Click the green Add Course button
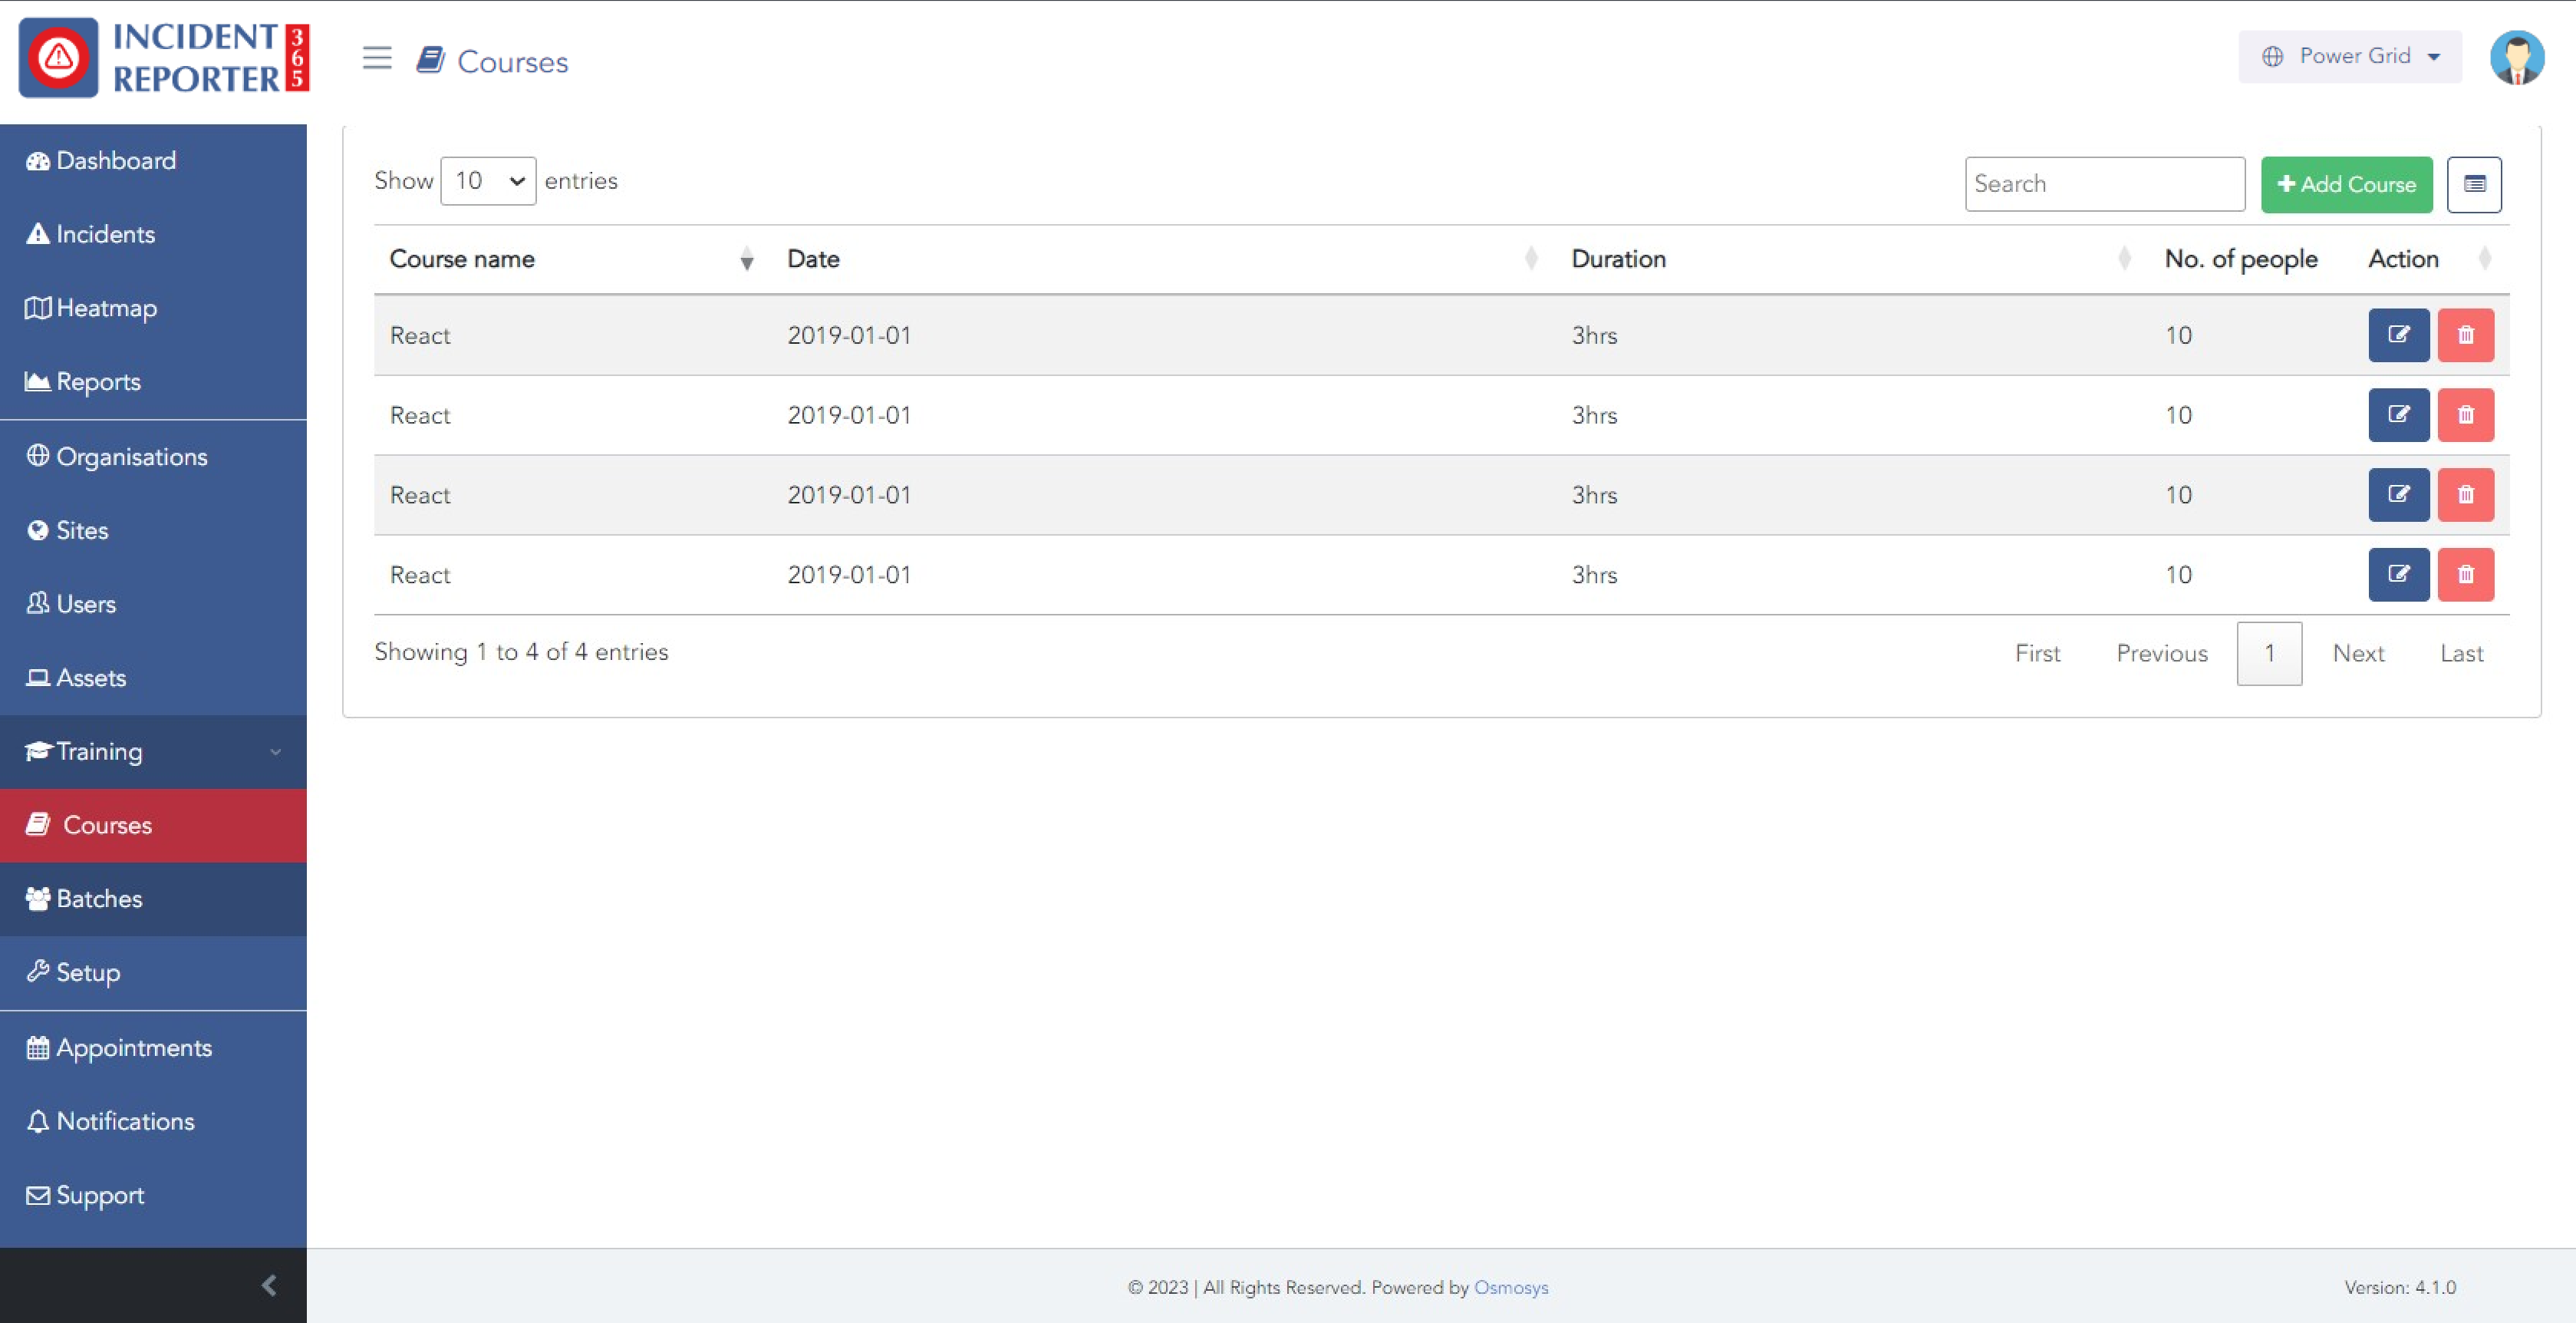Screen dimensions: 2576x1323 [2346, 184]
